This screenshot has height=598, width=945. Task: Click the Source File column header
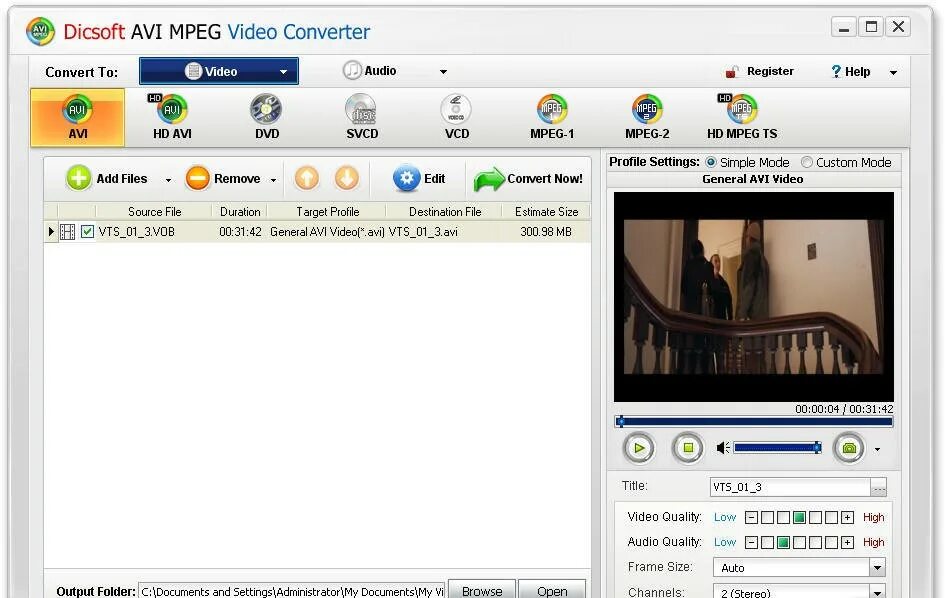(154, 212)
